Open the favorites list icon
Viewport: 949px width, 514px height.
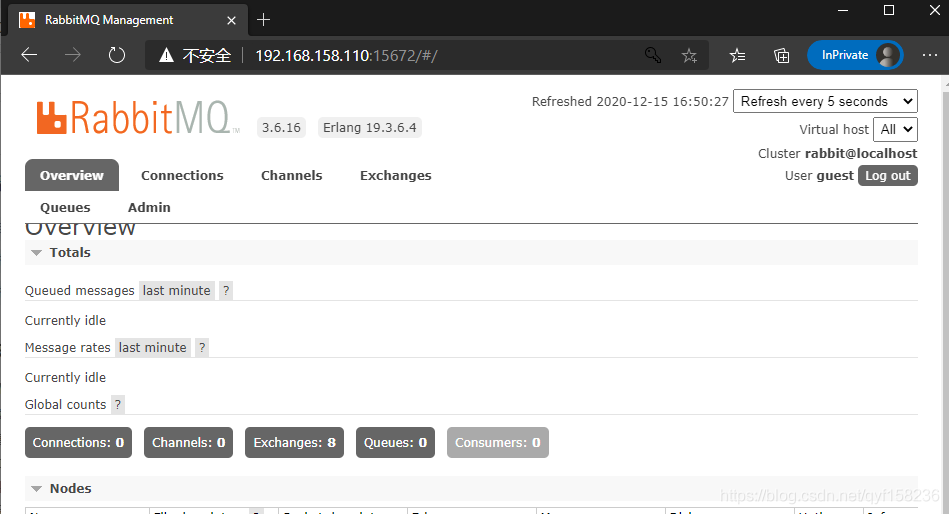click(x=737, y=56)
